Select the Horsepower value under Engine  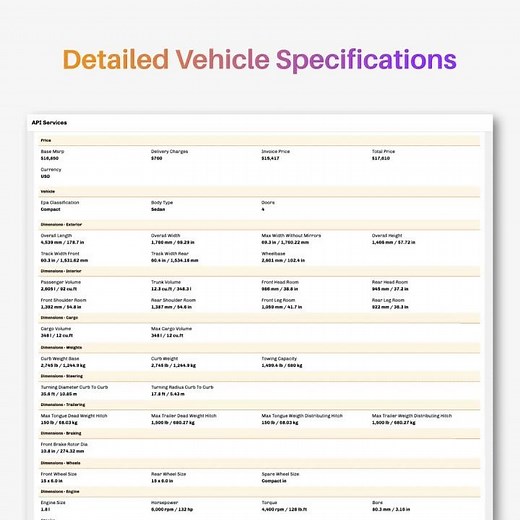tap(172, 509)
